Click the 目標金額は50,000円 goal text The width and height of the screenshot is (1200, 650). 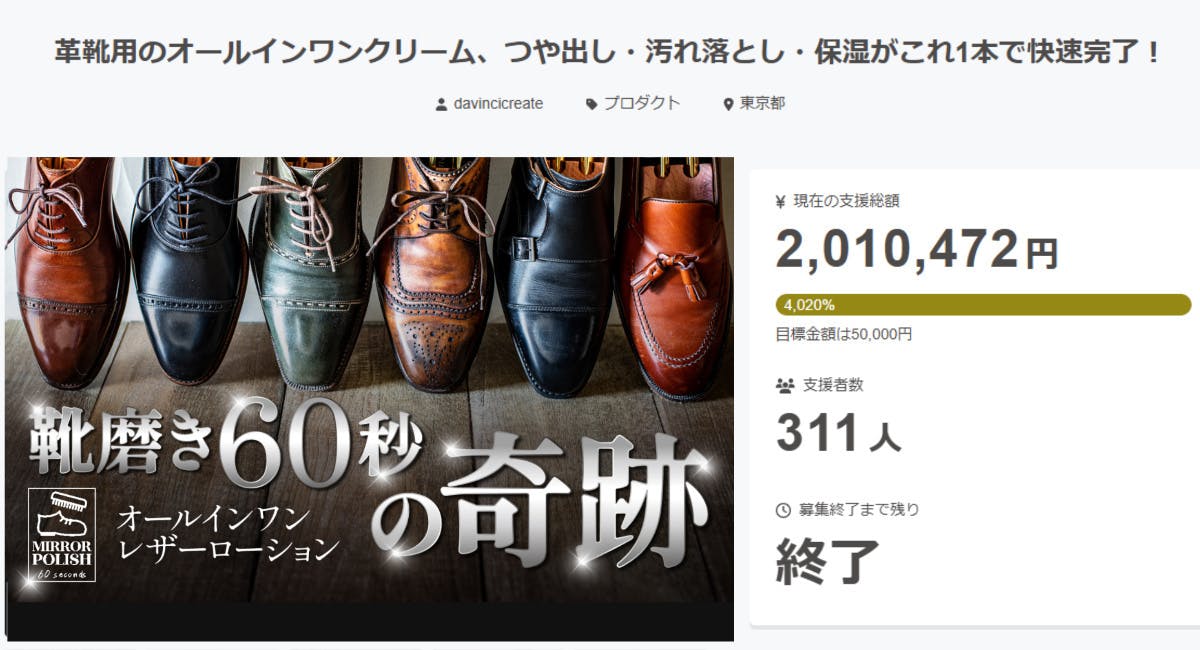843,334
